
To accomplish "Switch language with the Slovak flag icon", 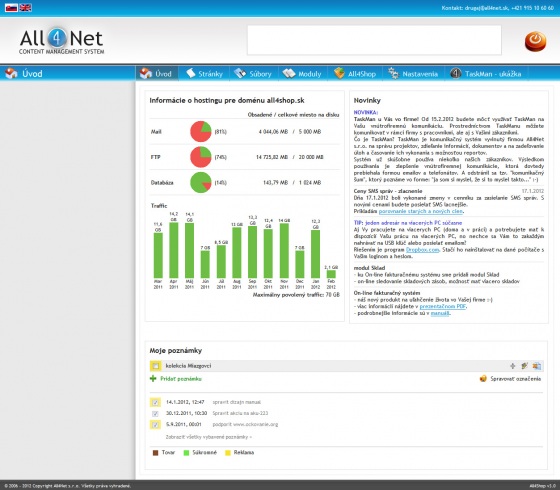I will [11, 8].
